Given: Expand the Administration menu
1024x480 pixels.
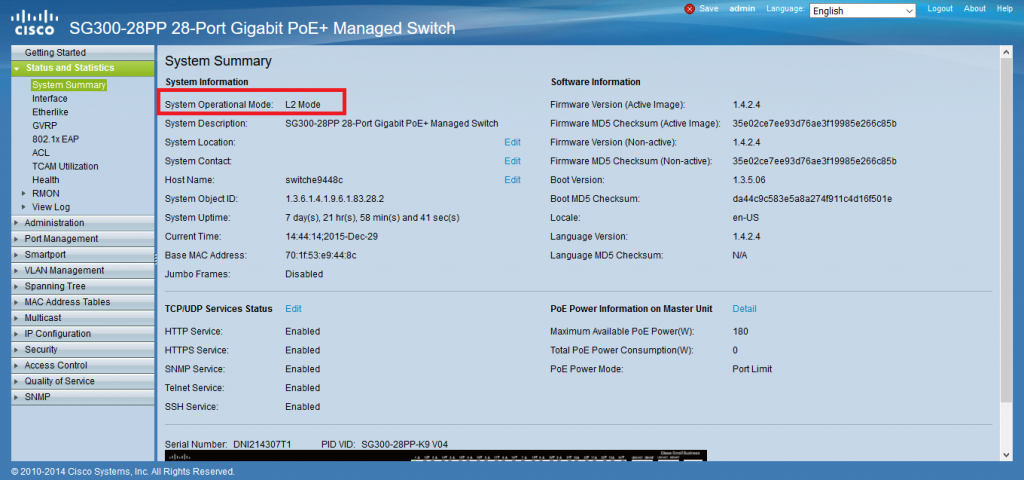Looking at the screenshot, I should pyautogui.click(x=83, y=223).
